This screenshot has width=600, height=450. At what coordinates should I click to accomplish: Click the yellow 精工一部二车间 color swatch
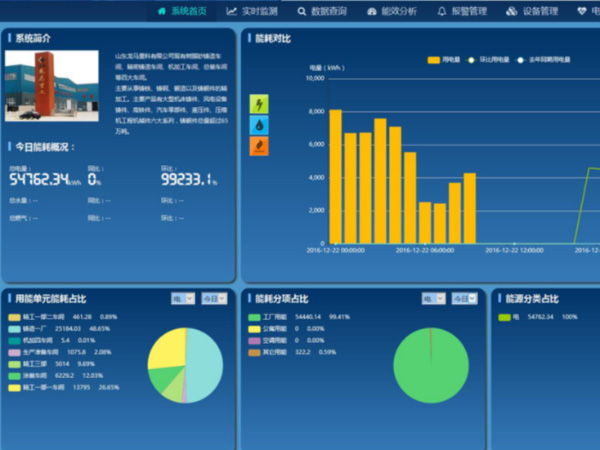(14, 316)
